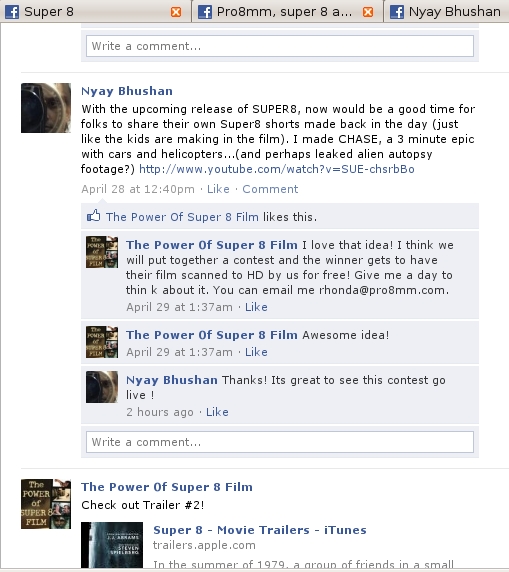Image resolution: width=509 pixels, height=572 pixels.
Task: Open the YouTube link in Nyay's post
Action: (277, 169)
